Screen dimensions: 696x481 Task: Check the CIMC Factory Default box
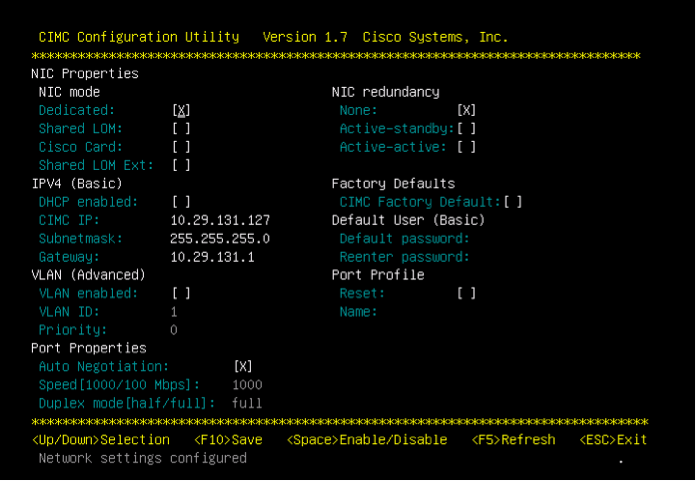coord(513,202)
